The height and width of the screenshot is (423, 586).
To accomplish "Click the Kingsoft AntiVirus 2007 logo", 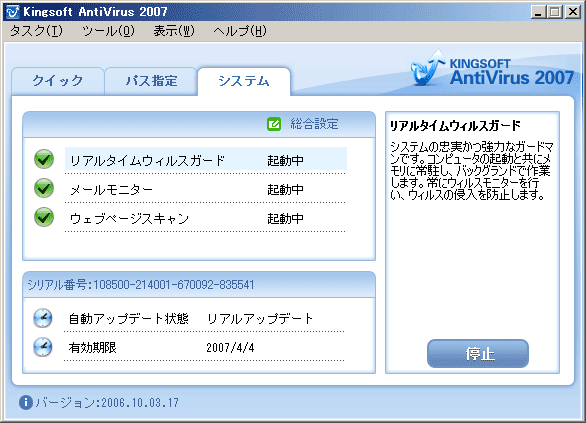I will (493, 69).
